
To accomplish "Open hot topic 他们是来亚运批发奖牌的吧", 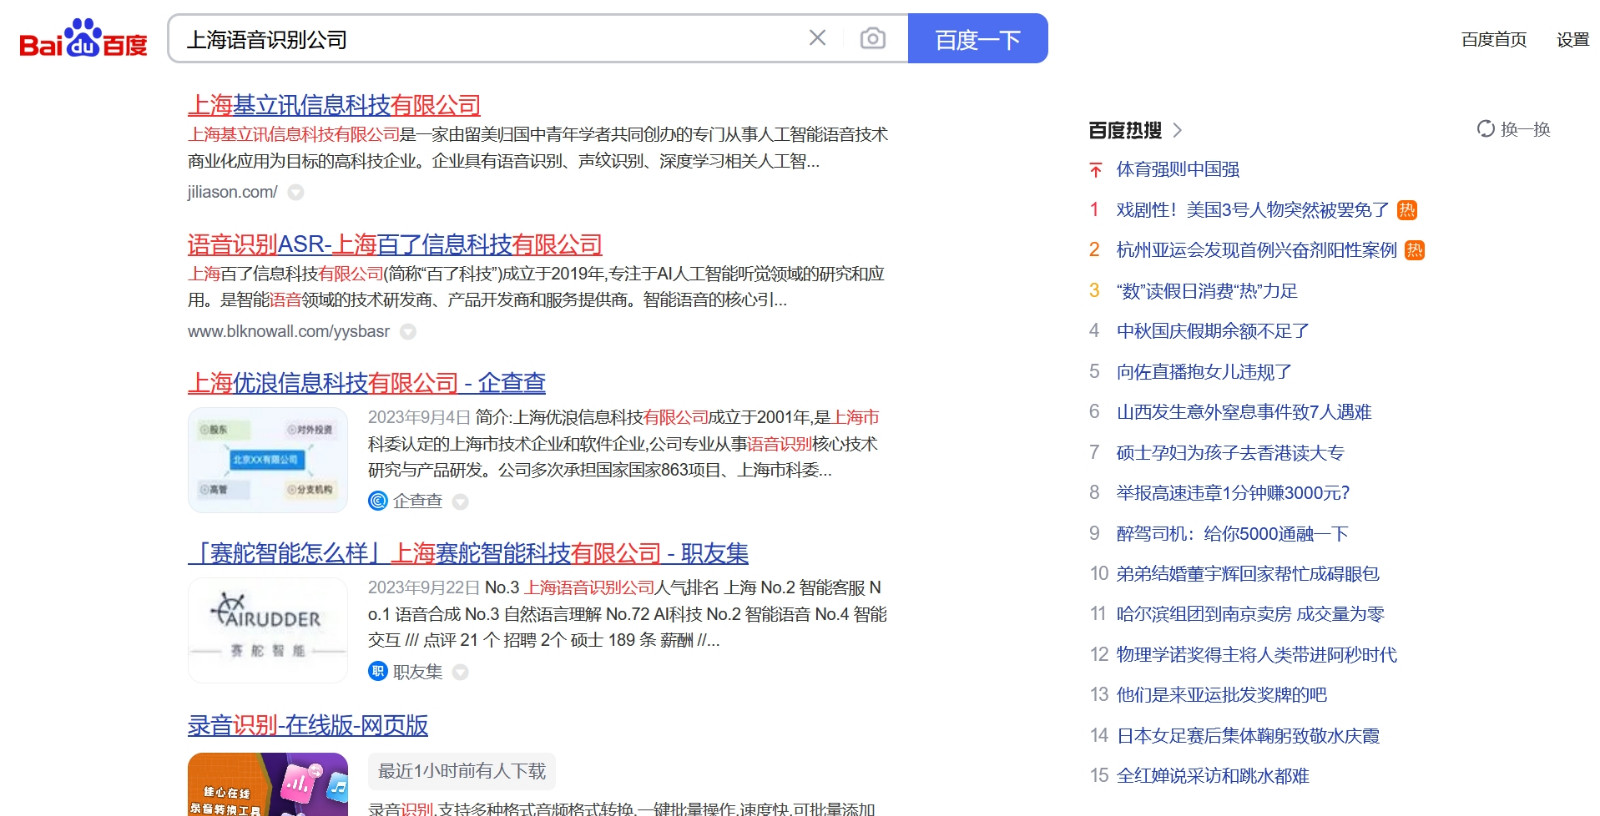I will tap(1222, 695).
